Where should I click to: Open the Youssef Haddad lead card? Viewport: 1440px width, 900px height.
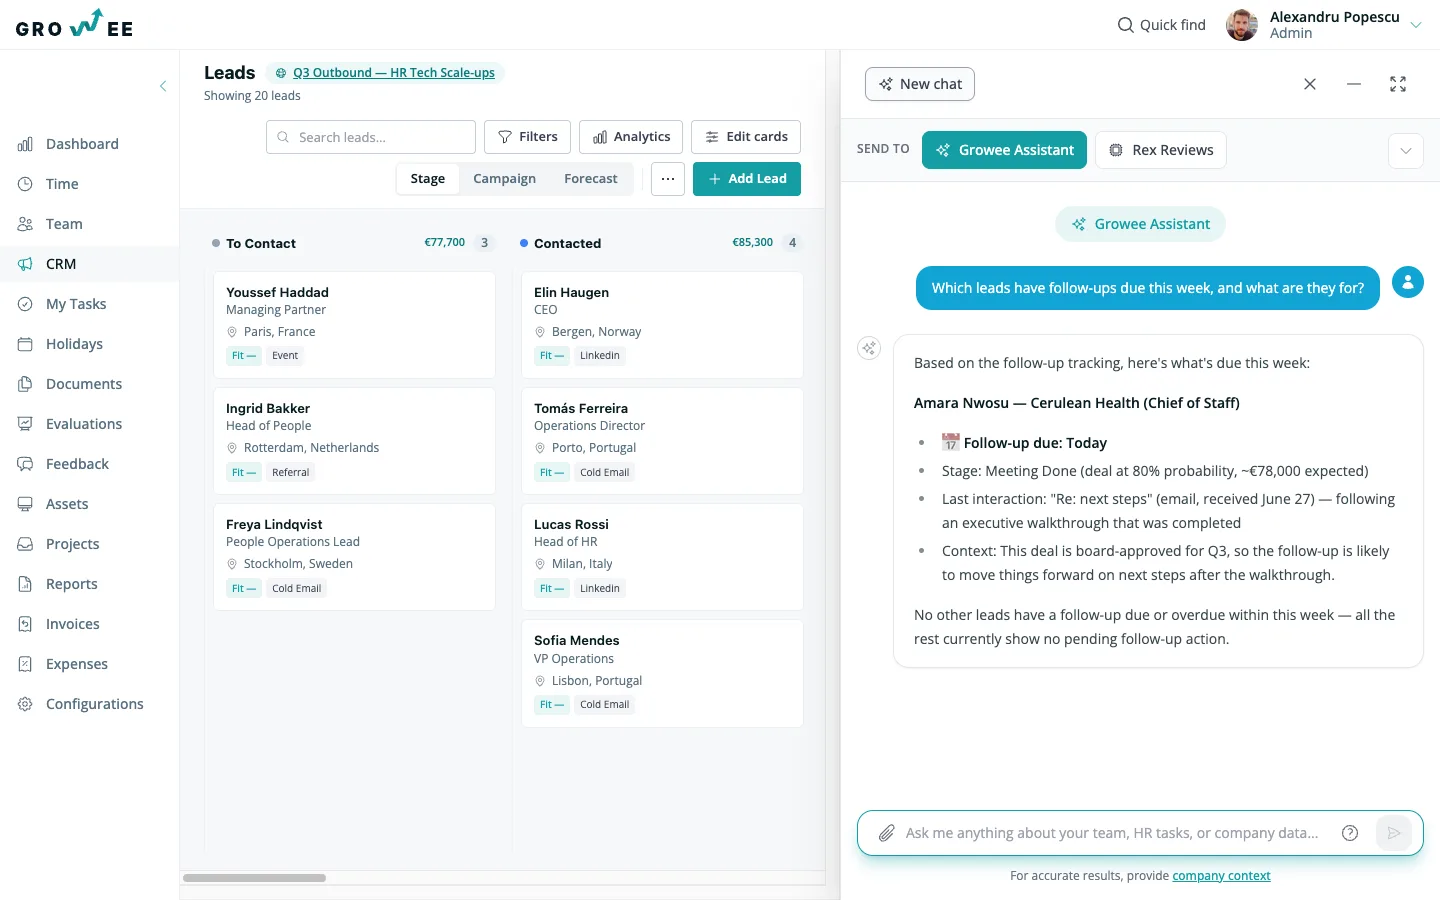[355, 324]
